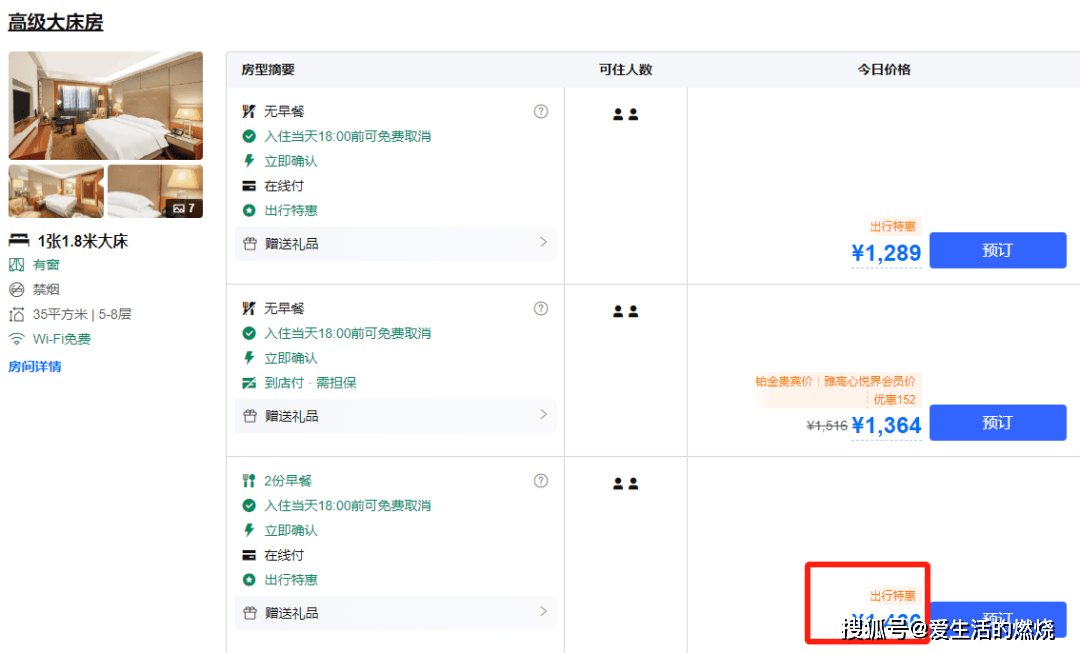Click the Wi-Fi免费 icon
1080x653 pixels.
coord(16,339)
